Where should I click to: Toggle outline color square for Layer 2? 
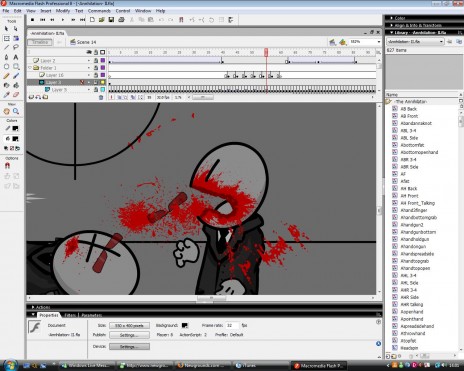103,61
